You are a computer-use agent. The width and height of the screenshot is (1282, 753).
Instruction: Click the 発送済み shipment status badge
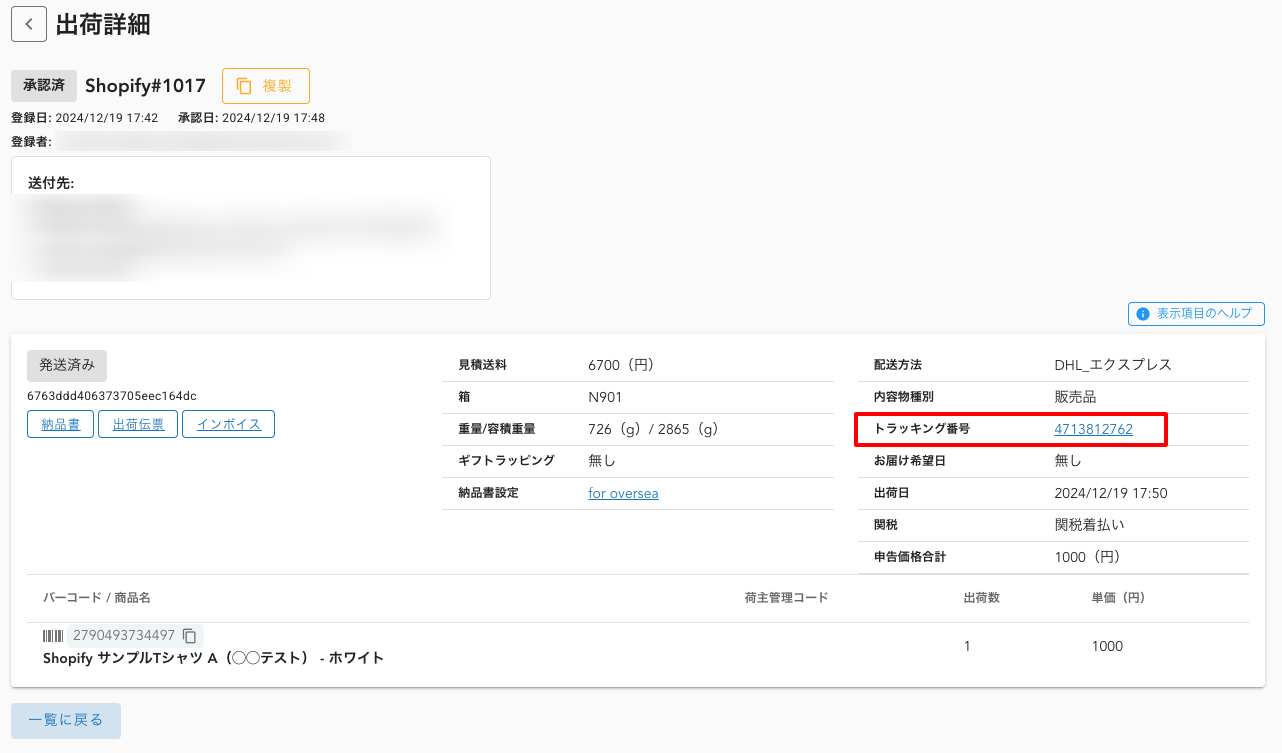click(x=67, y=366)
